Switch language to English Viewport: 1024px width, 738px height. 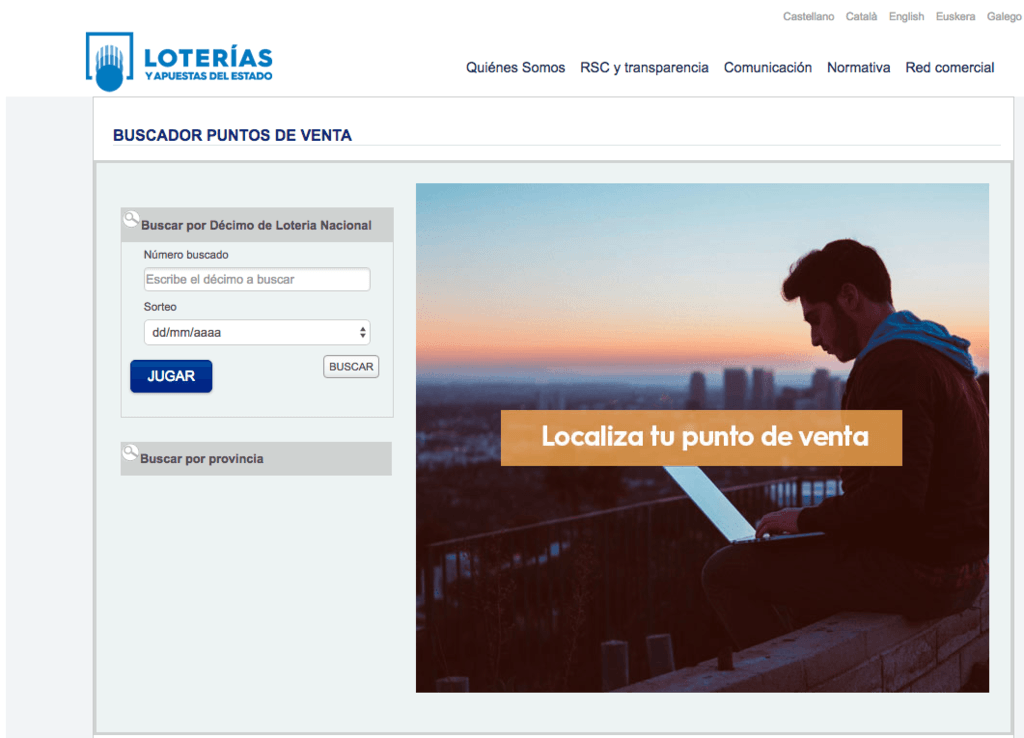(x=906, y=16)
